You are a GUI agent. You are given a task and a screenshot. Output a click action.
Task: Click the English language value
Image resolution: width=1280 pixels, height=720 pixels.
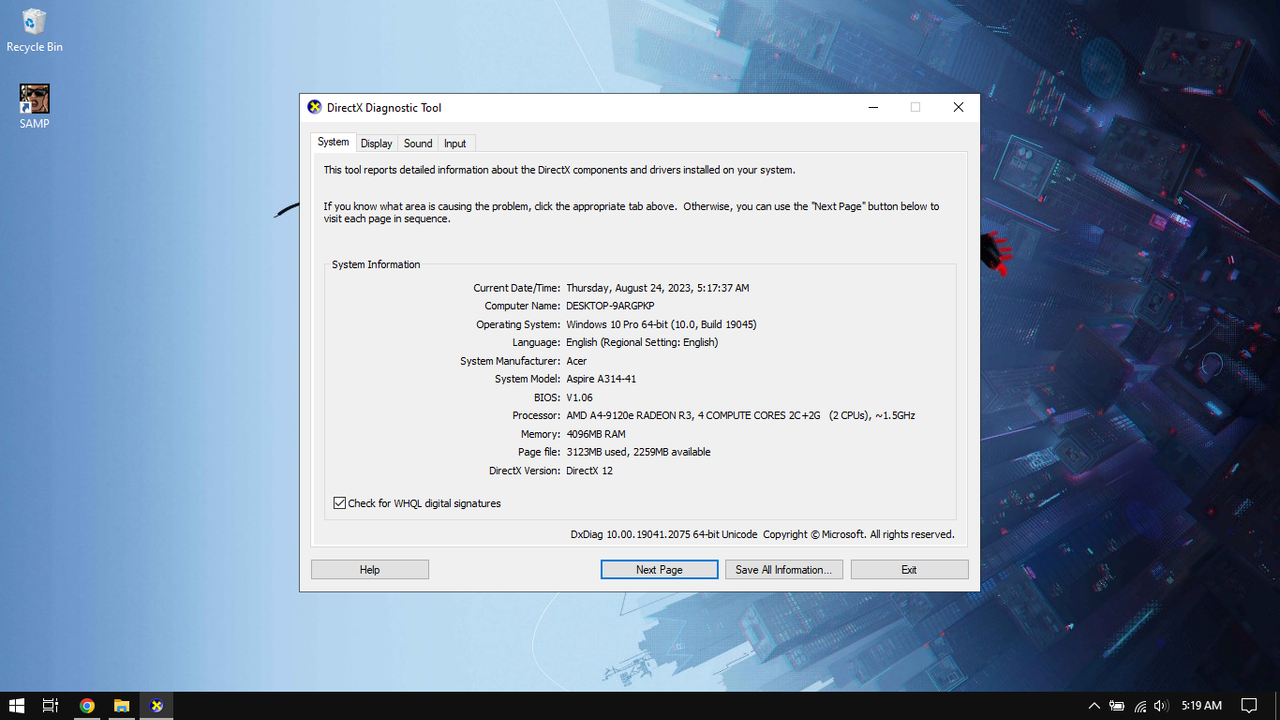tap(642, 342)
